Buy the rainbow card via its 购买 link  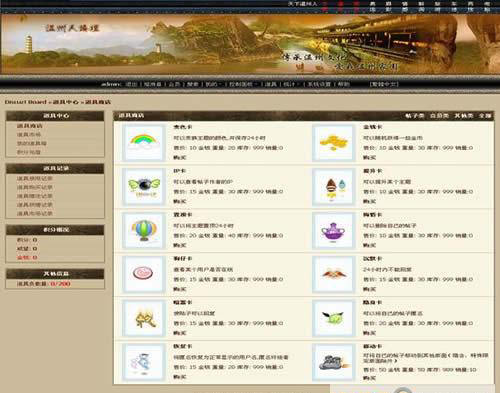pyautogui.click(x=180, y=157)
